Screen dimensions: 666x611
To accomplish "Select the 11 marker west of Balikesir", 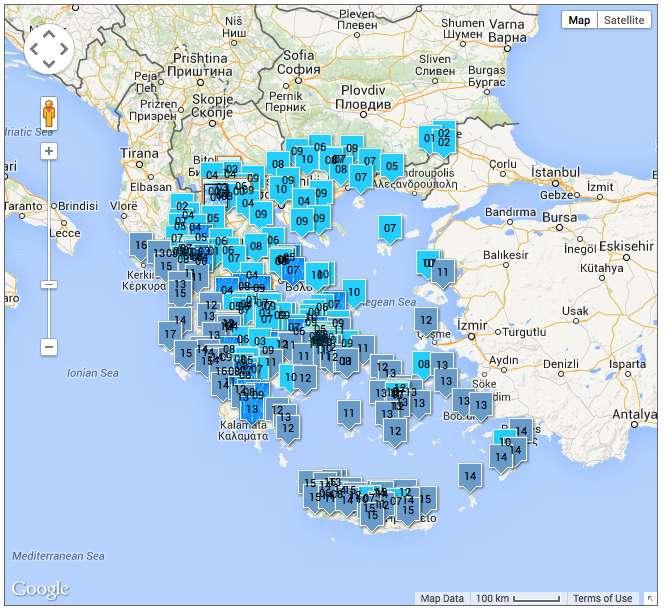I will [443, 274].
